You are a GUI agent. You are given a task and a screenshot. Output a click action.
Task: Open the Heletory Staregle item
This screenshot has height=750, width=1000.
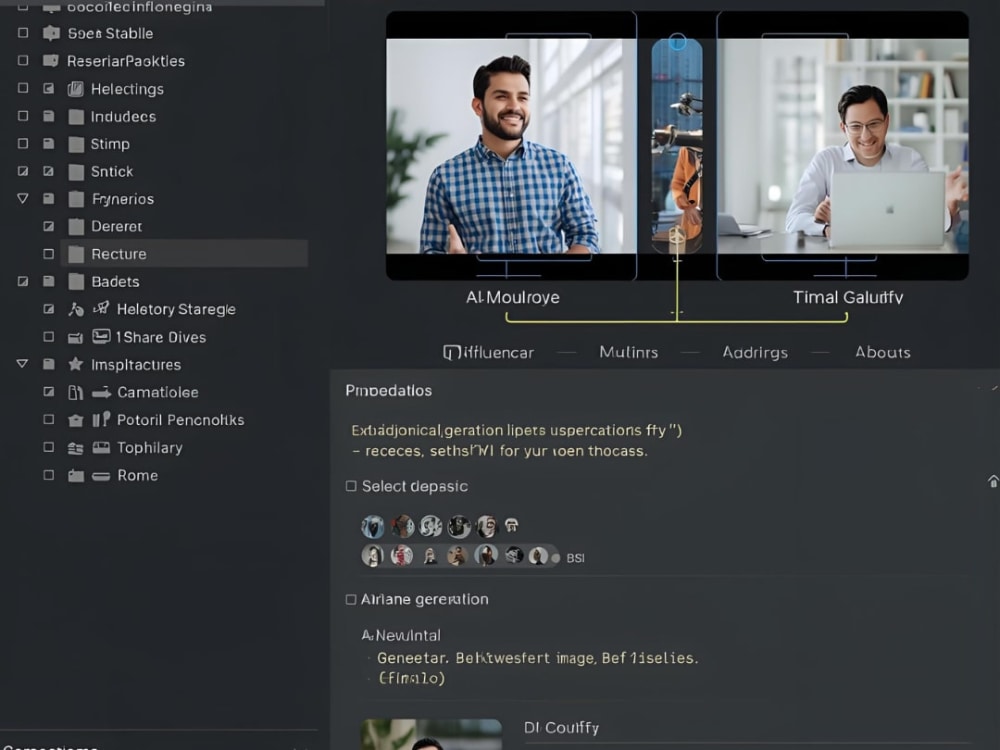click(176, 309)
